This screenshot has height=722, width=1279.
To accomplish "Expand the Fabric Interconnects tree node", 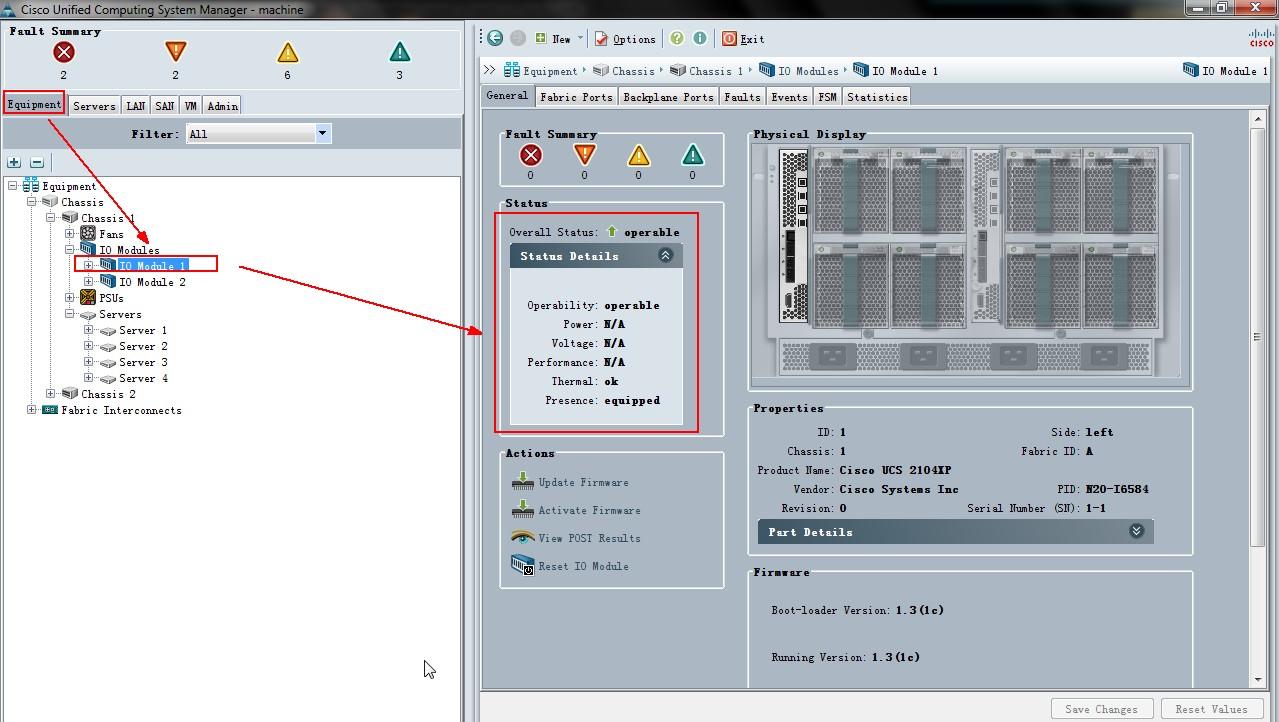I will coord(32,410).
